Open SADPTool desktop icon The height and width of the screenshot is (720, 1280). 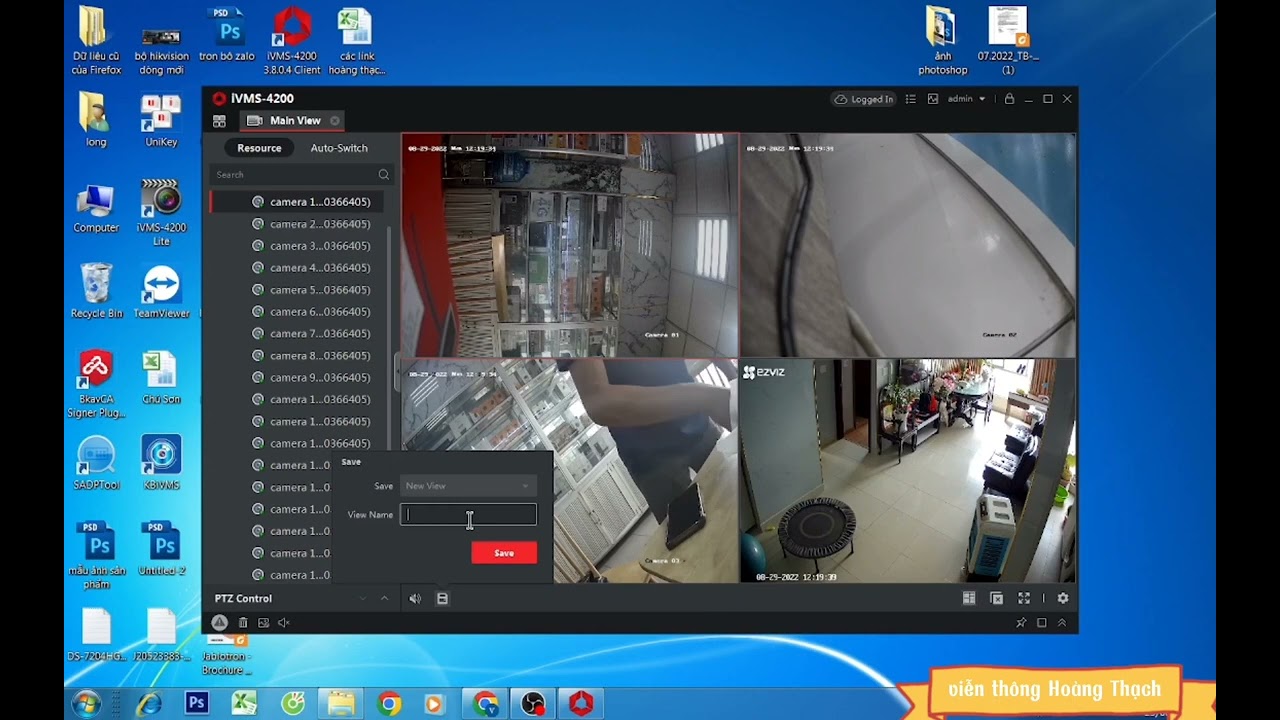pyautogui.click(x=96, y=463)
